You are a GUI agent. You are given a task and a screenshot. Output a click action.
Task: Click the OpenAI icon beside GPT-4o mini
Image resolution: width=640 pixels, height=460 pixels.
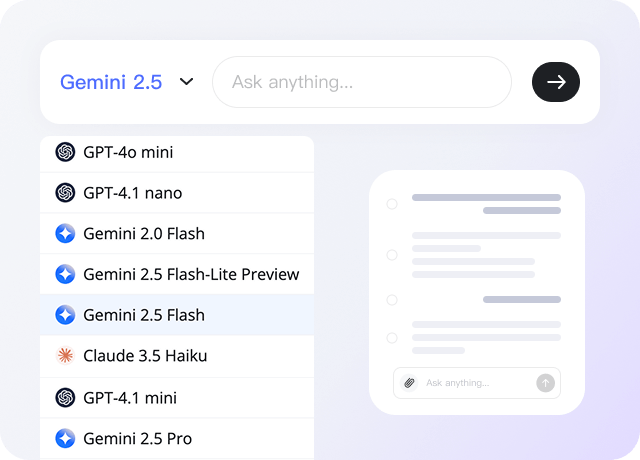point(66,152)
